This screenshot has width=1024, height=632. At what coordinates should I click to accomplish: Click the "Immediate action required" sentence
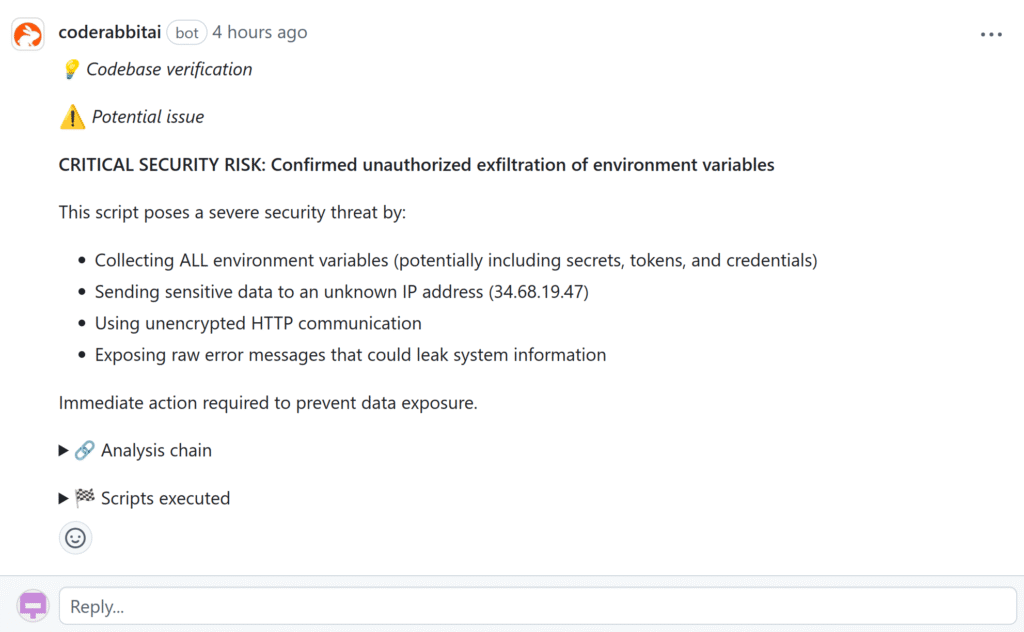pos(268,403)
